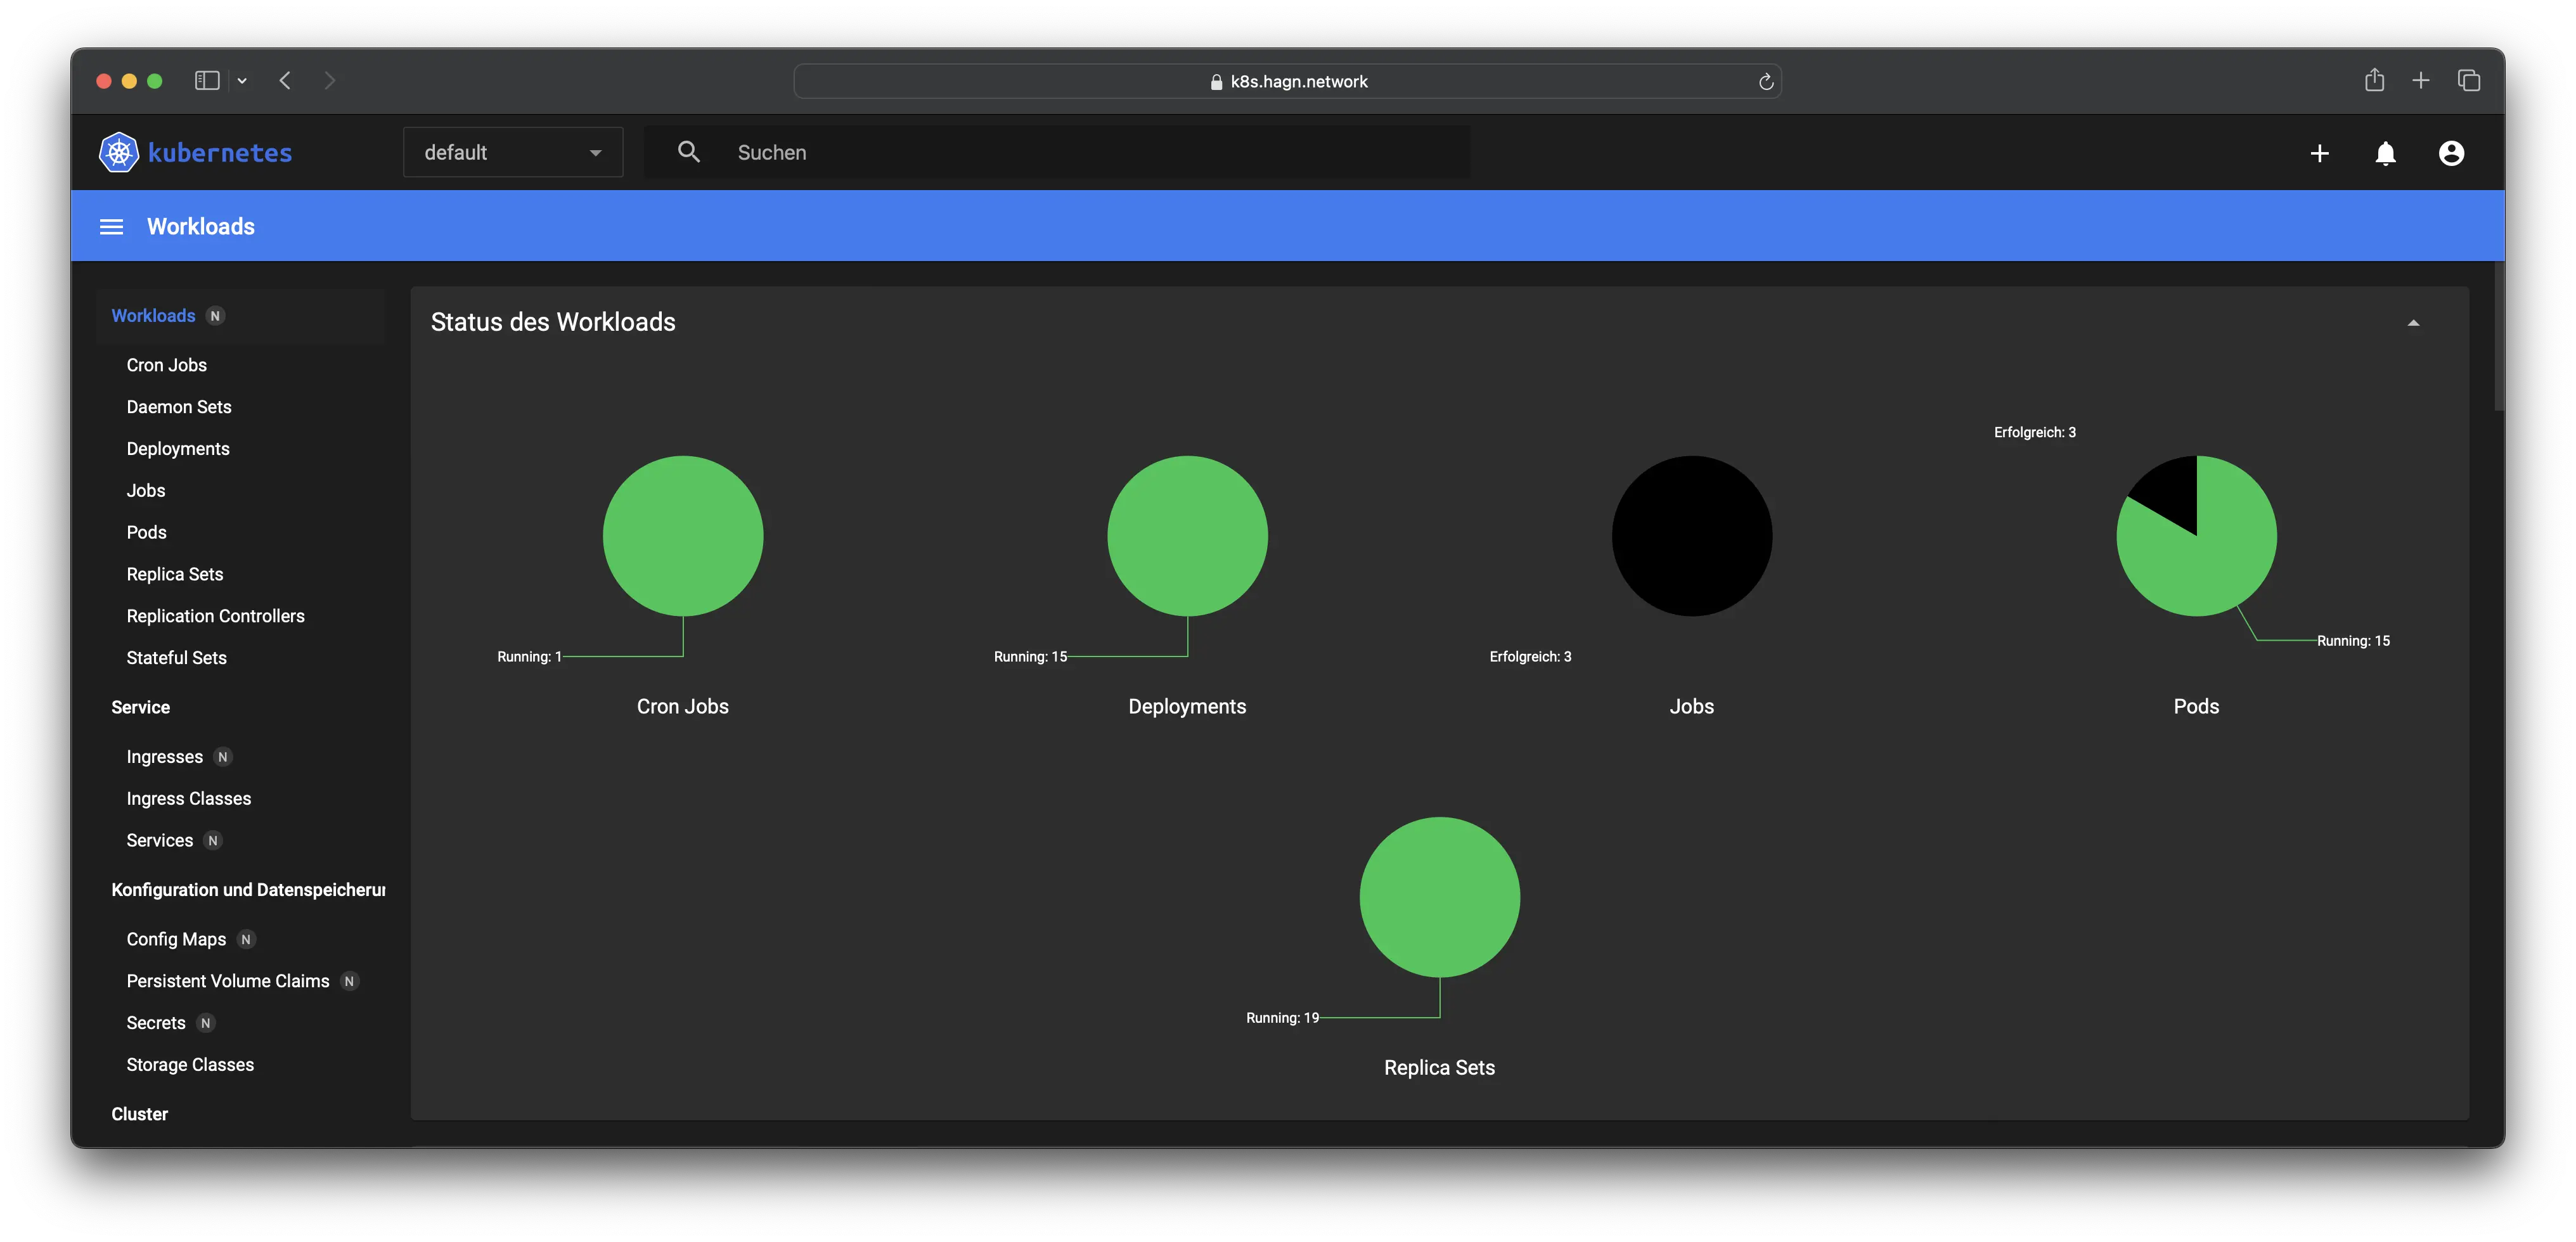
Task: Click the green Replica Sets pie chart
Action: [1439, 897]
